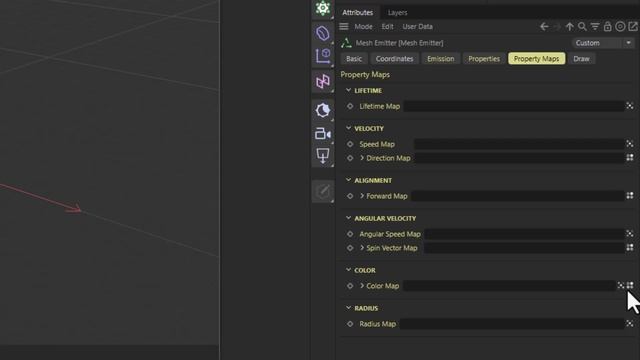Select the screen download icon in sidebar
Image resolution: width=640 pixels, height=360 pixels.
point(323,156)
